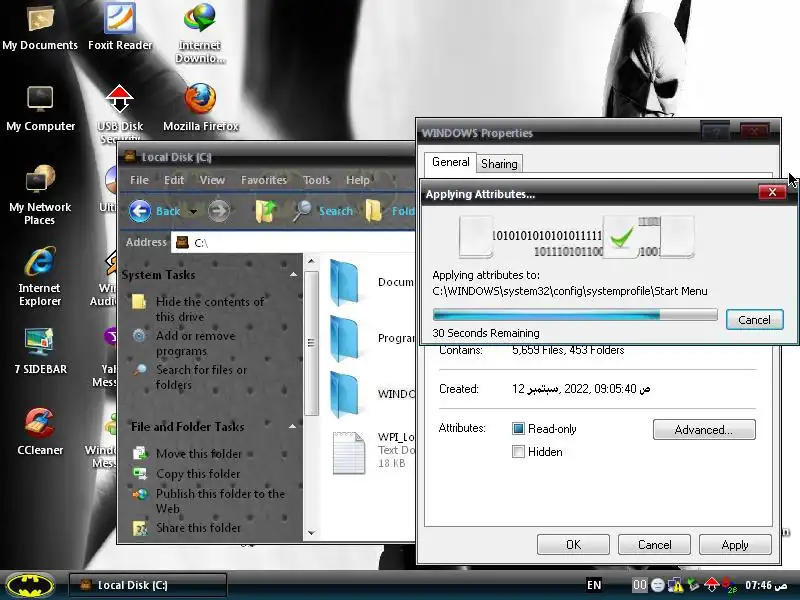Screen dimensions: 800x600
Task: Click OK in WINDOWS Properties dialog
Action: tap(573, 544)
